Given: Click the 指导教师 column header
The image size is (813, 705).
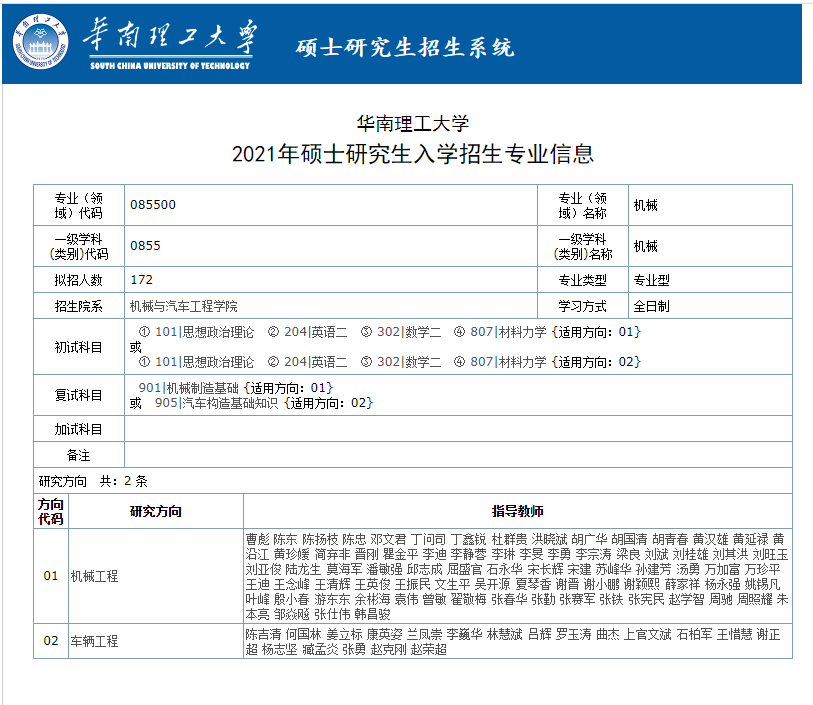Looking at the screenshot, I should (517, 511).
